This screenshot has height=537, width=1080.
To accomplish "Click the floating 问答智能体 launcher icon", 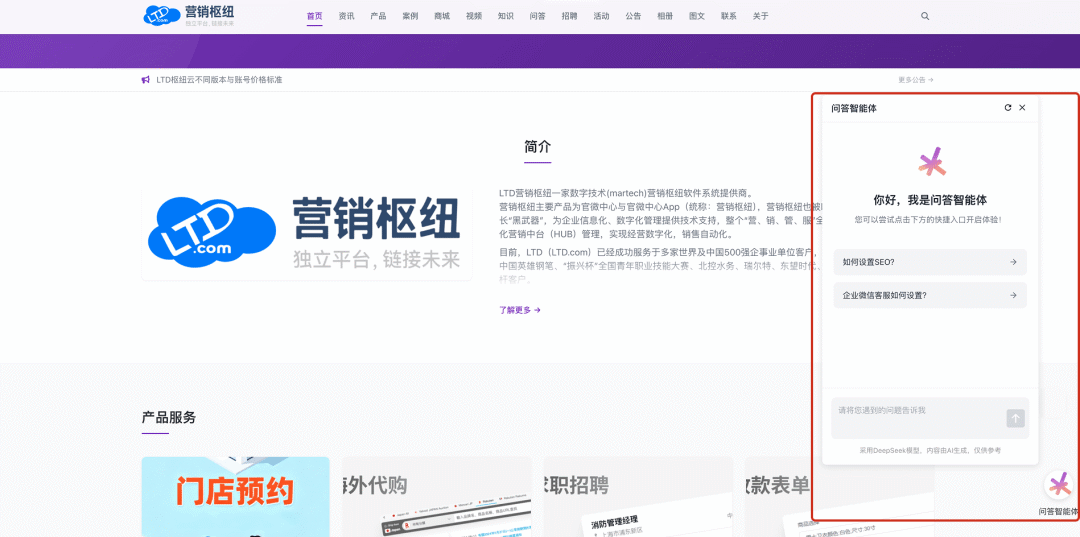I will 1058,486.
